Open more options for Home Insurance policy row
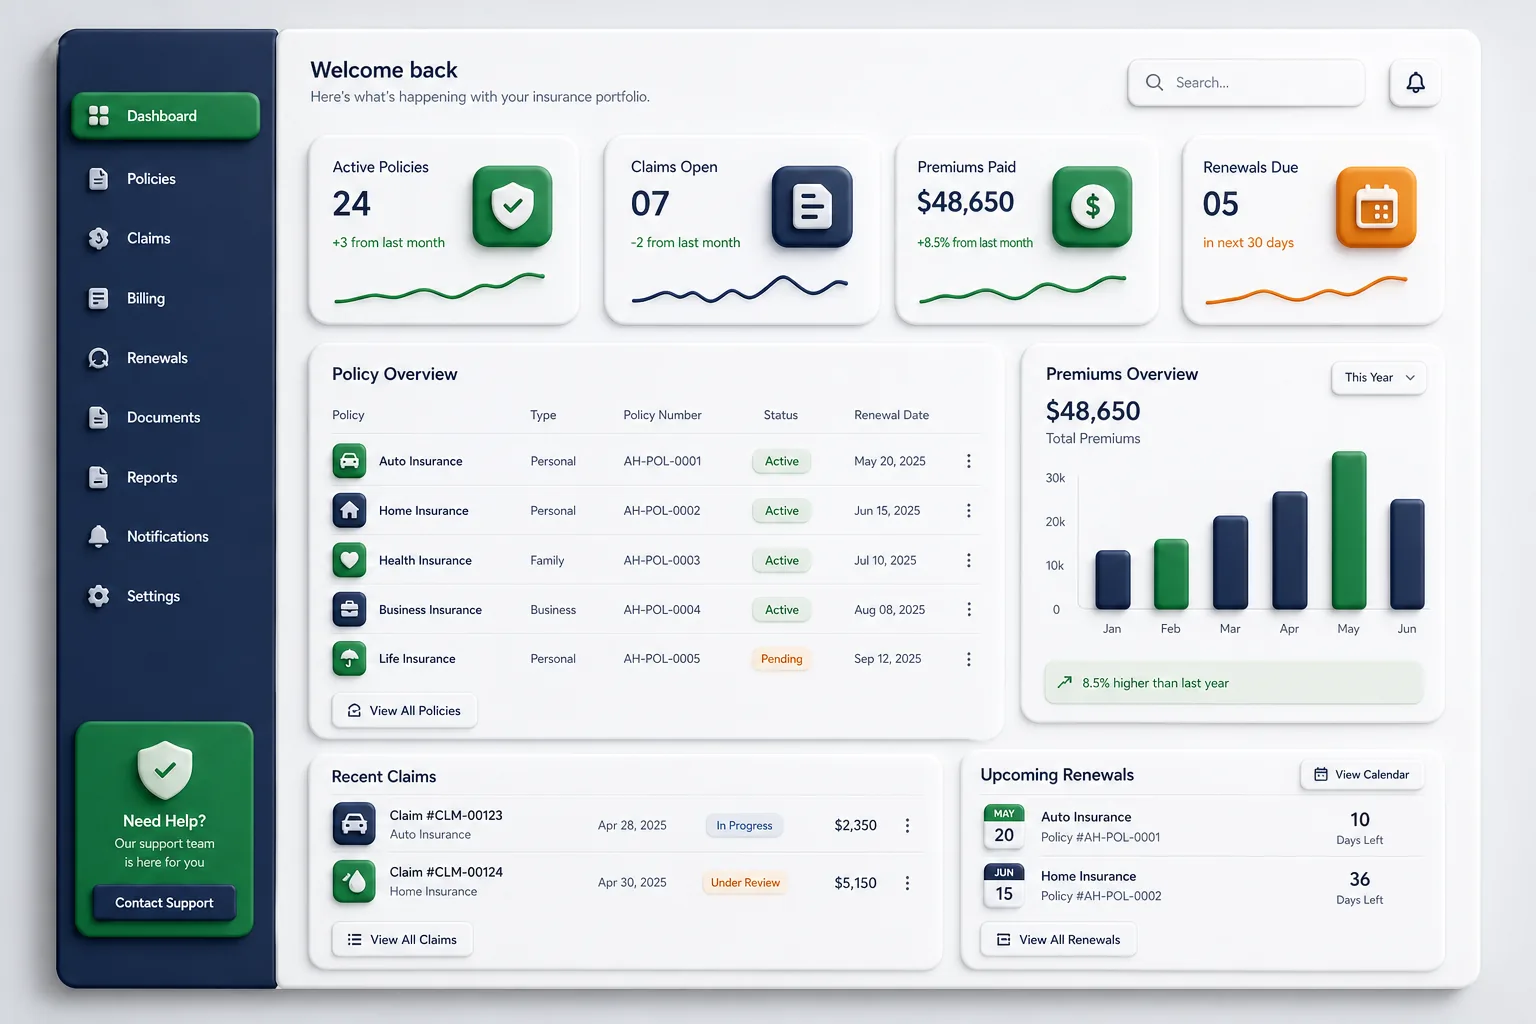The image size is (1536, 1024). click(x=968, y=510)
